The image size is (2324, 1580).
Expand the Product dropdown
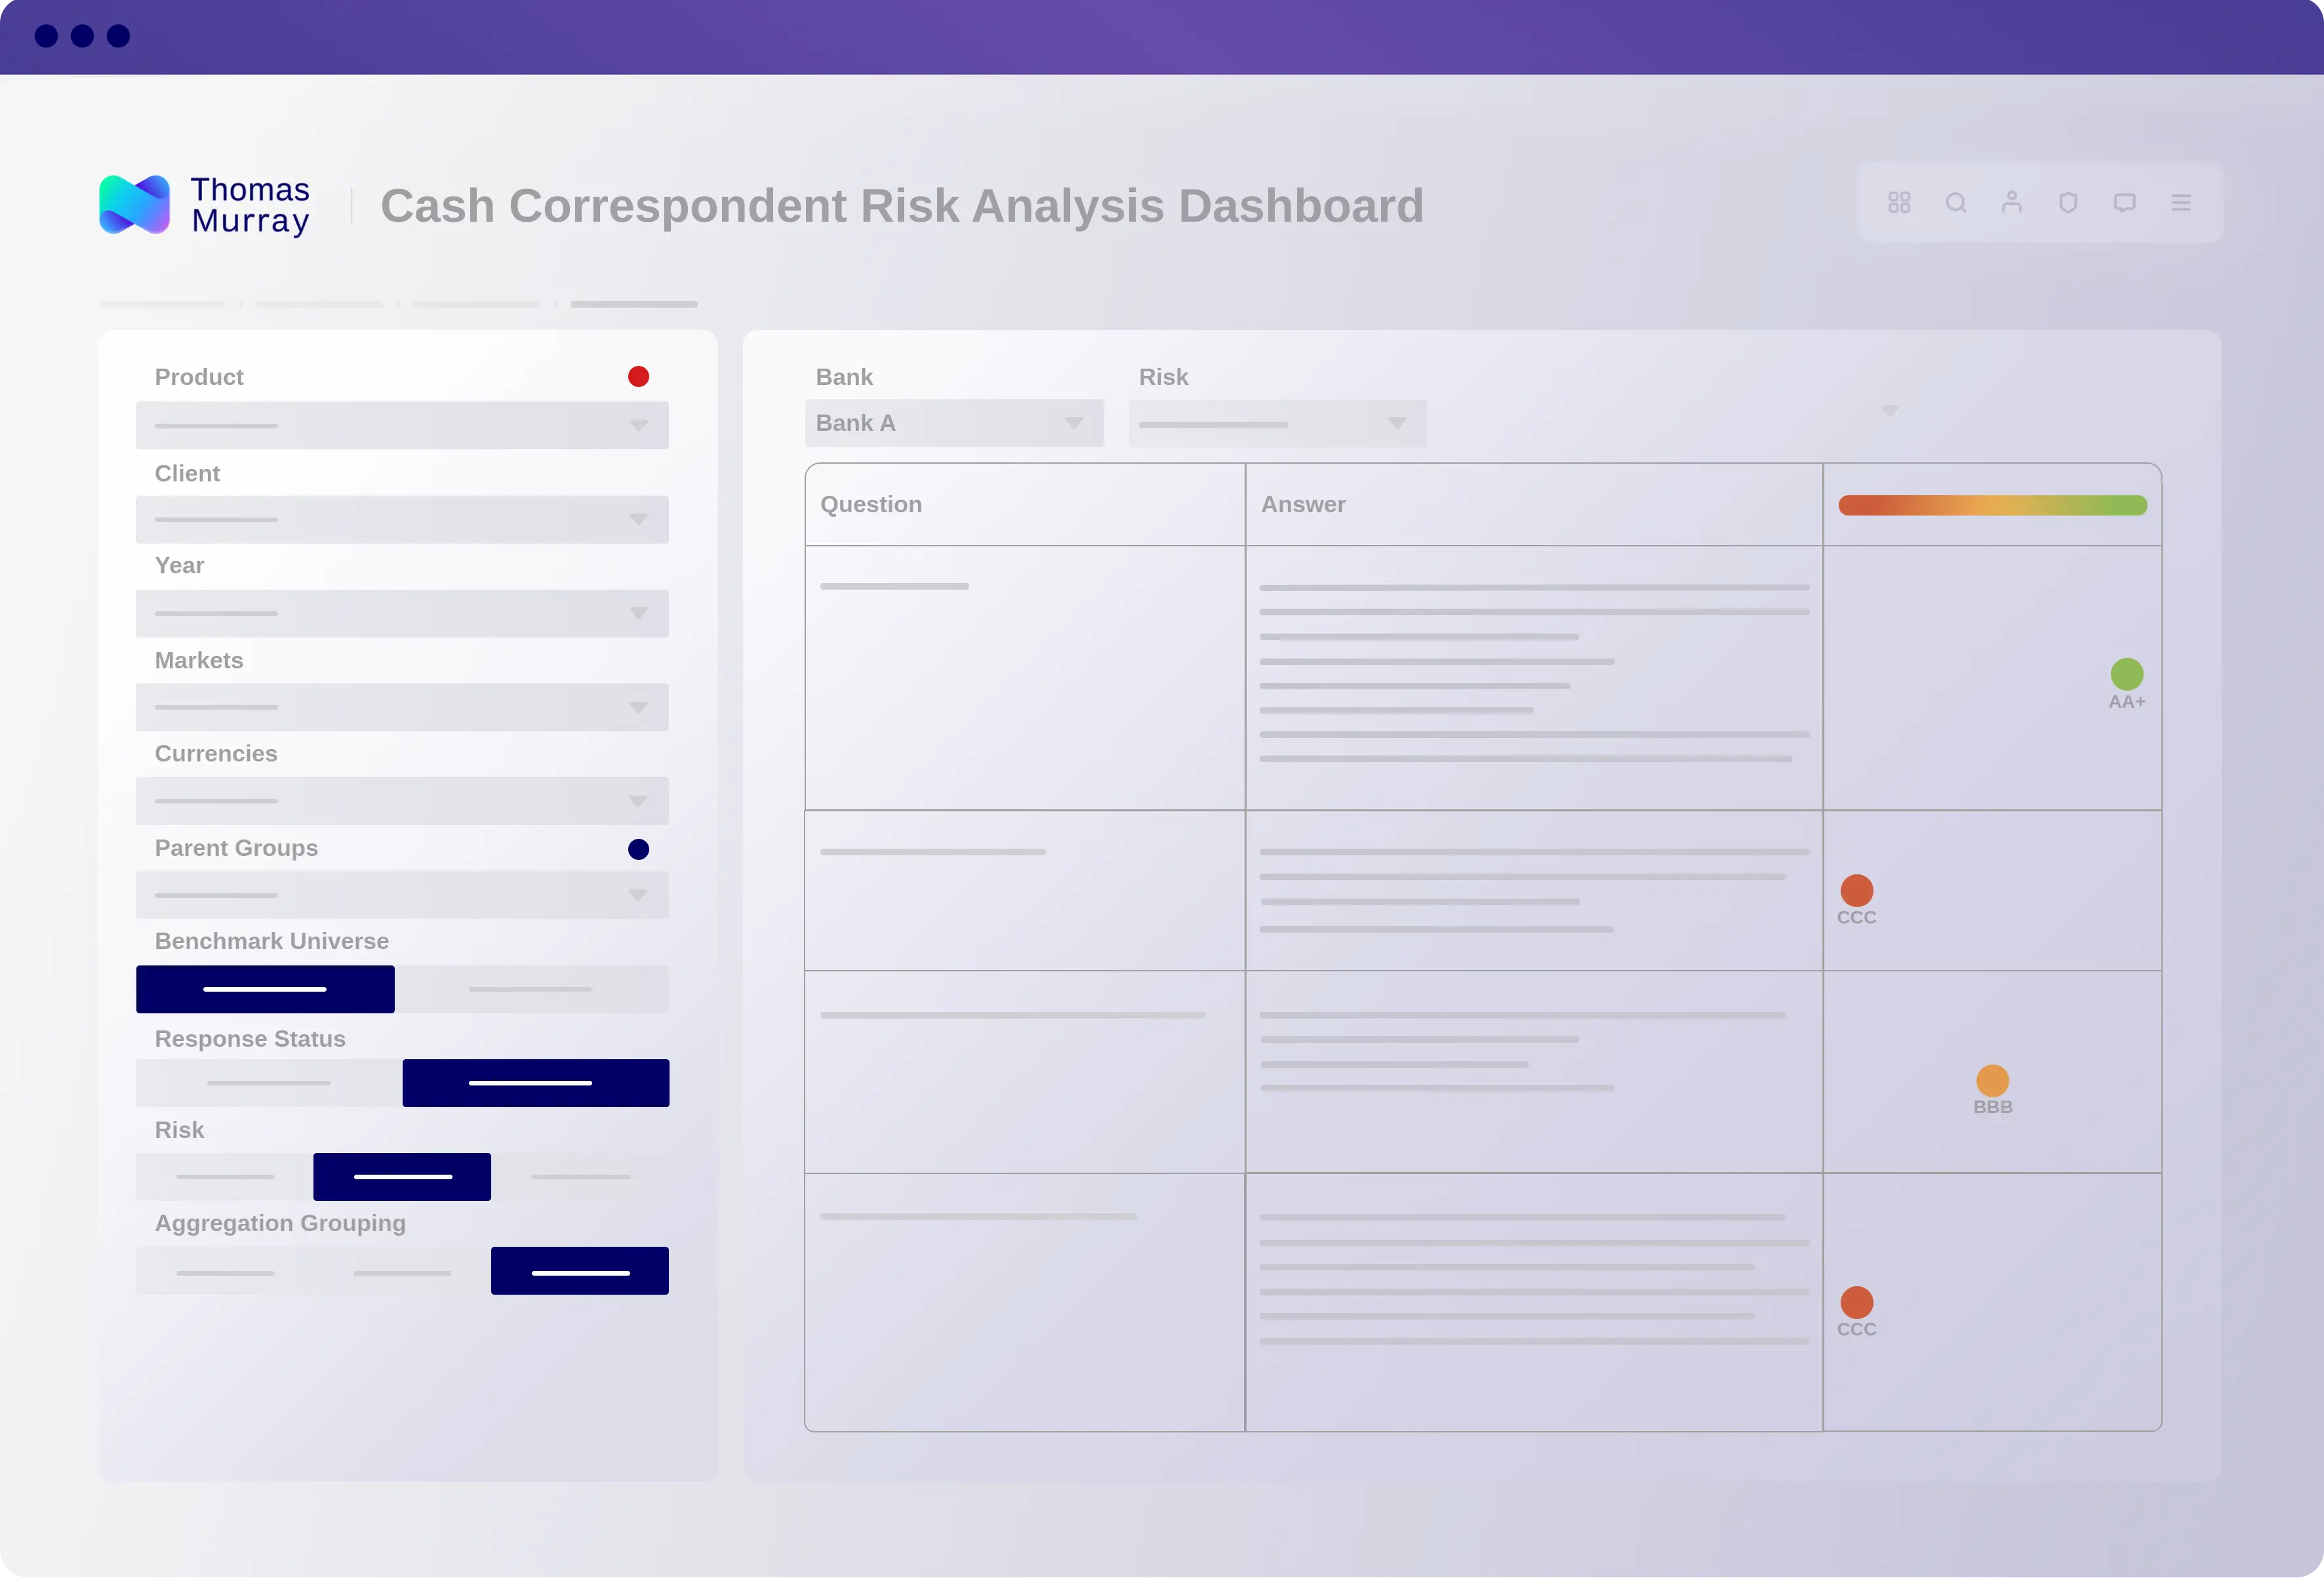[402, 426]
